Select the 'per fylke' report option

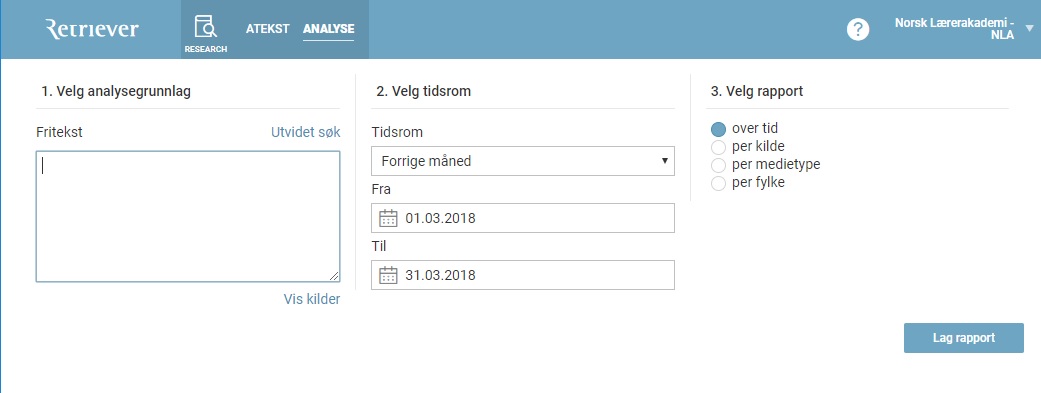click(x=718, y=183)
